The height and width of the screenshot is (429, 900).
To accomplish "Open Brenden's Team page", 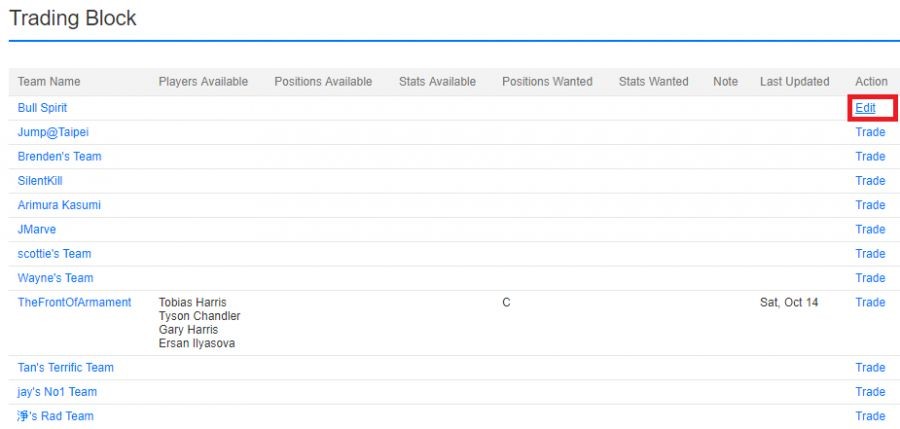I will tap(59, 157).
